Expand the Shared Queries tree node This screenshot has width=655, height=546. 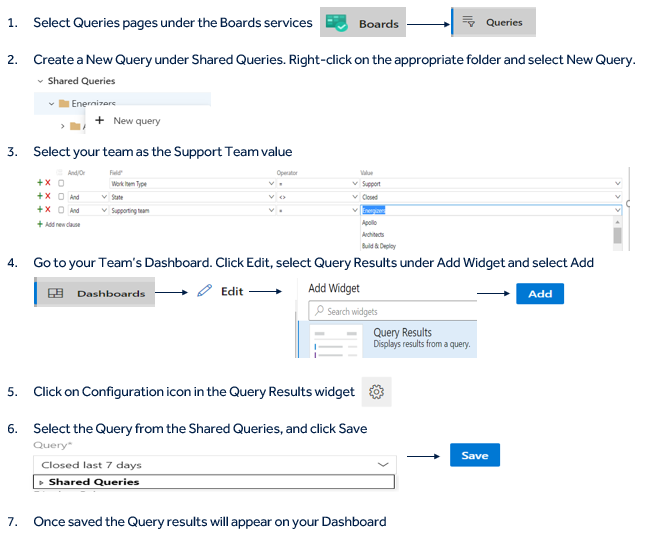[42, 482]
